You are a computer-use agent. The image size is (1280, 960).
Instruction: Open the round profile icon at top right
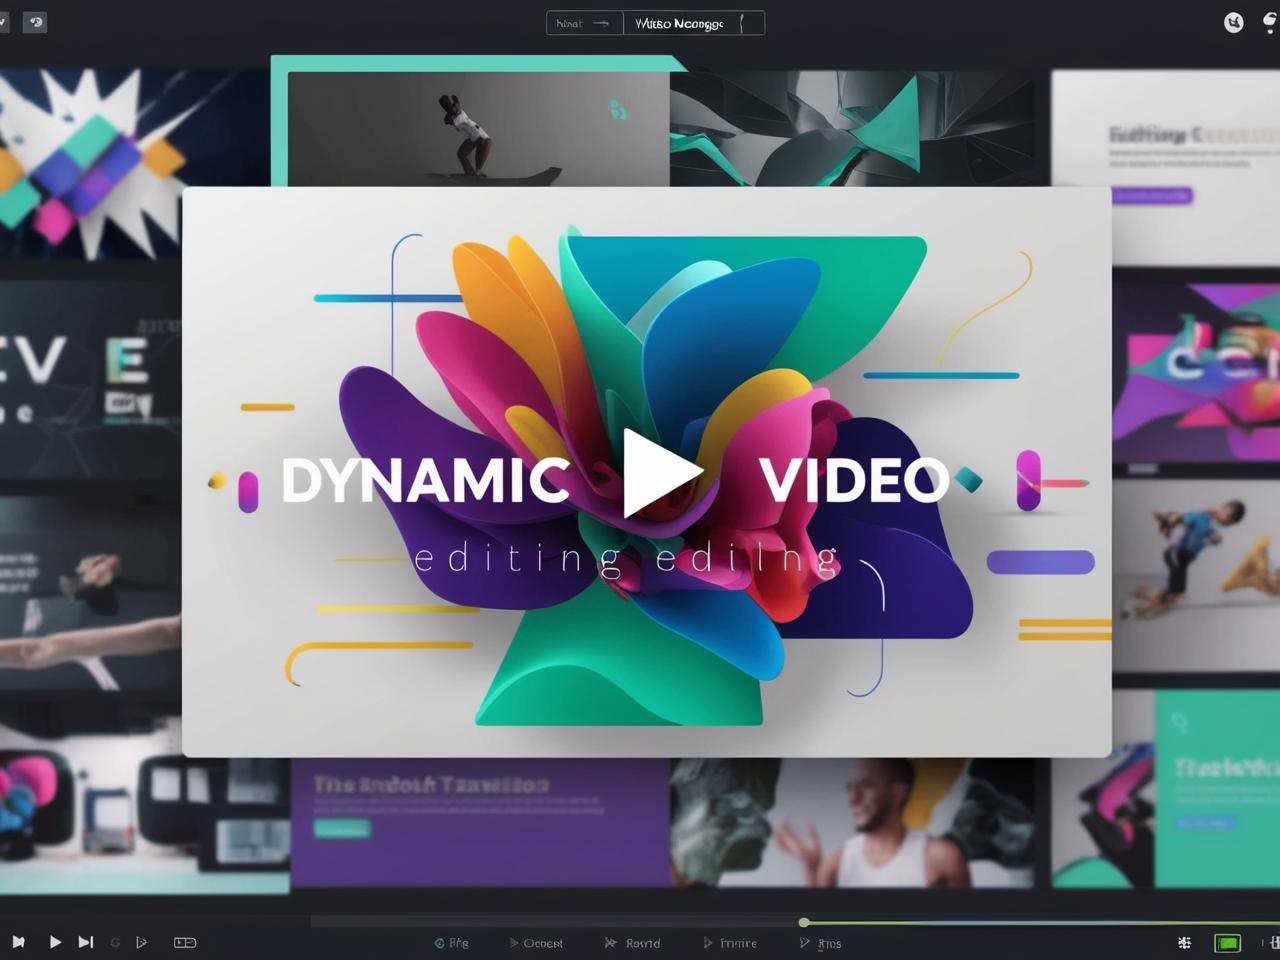(x=1234, y=23)
